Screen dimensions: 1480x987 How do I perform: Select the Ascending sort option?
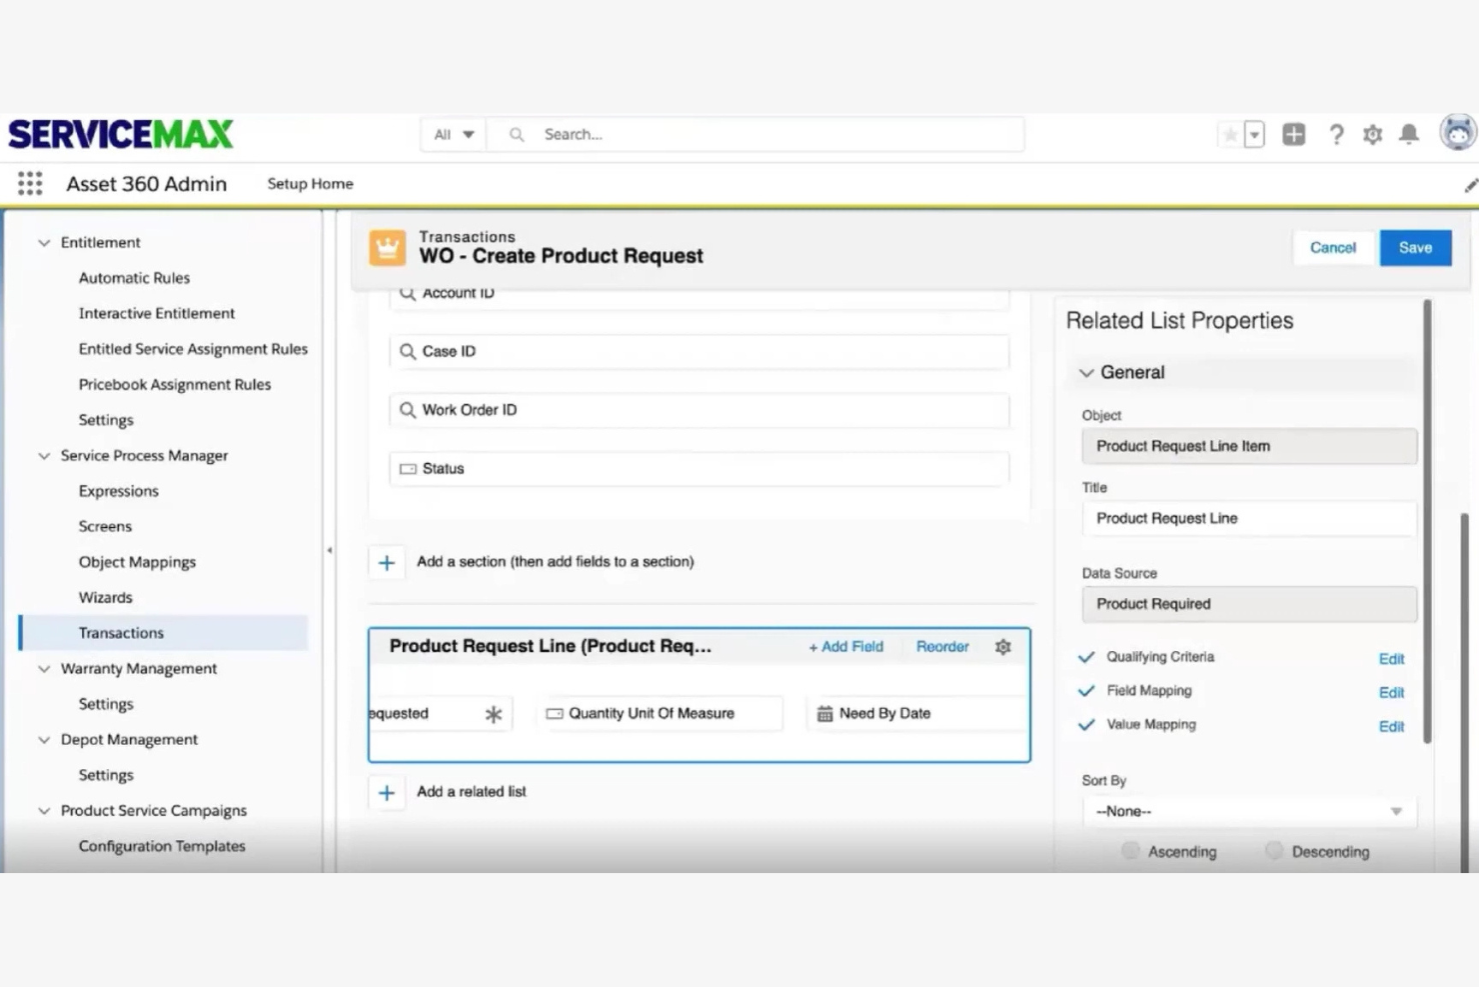[1130, 851]
